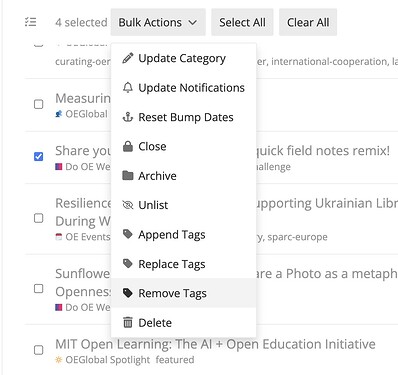Select Unlist in the bulk menu
The width and height of the screenshot is (398, 375).
[183, 205]
